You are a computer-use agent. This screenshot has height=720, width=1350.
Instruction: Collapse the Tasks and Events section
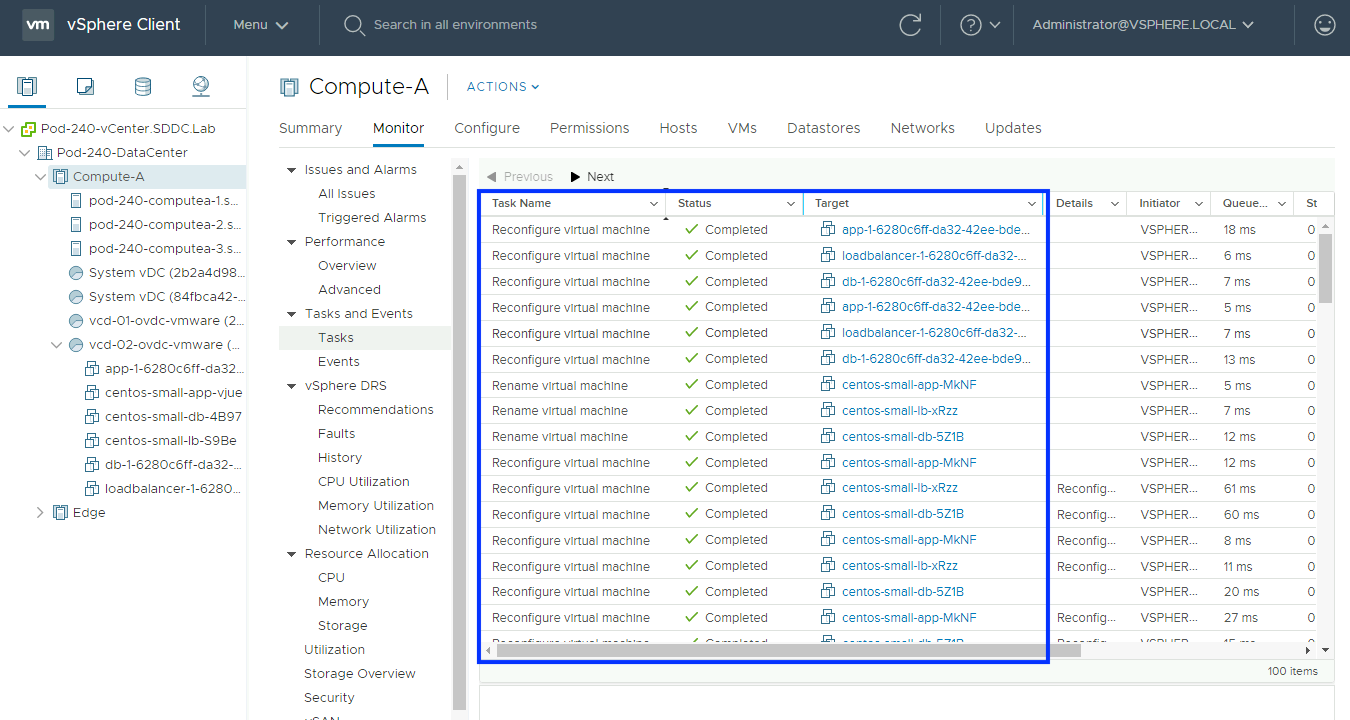click(292, 314)
